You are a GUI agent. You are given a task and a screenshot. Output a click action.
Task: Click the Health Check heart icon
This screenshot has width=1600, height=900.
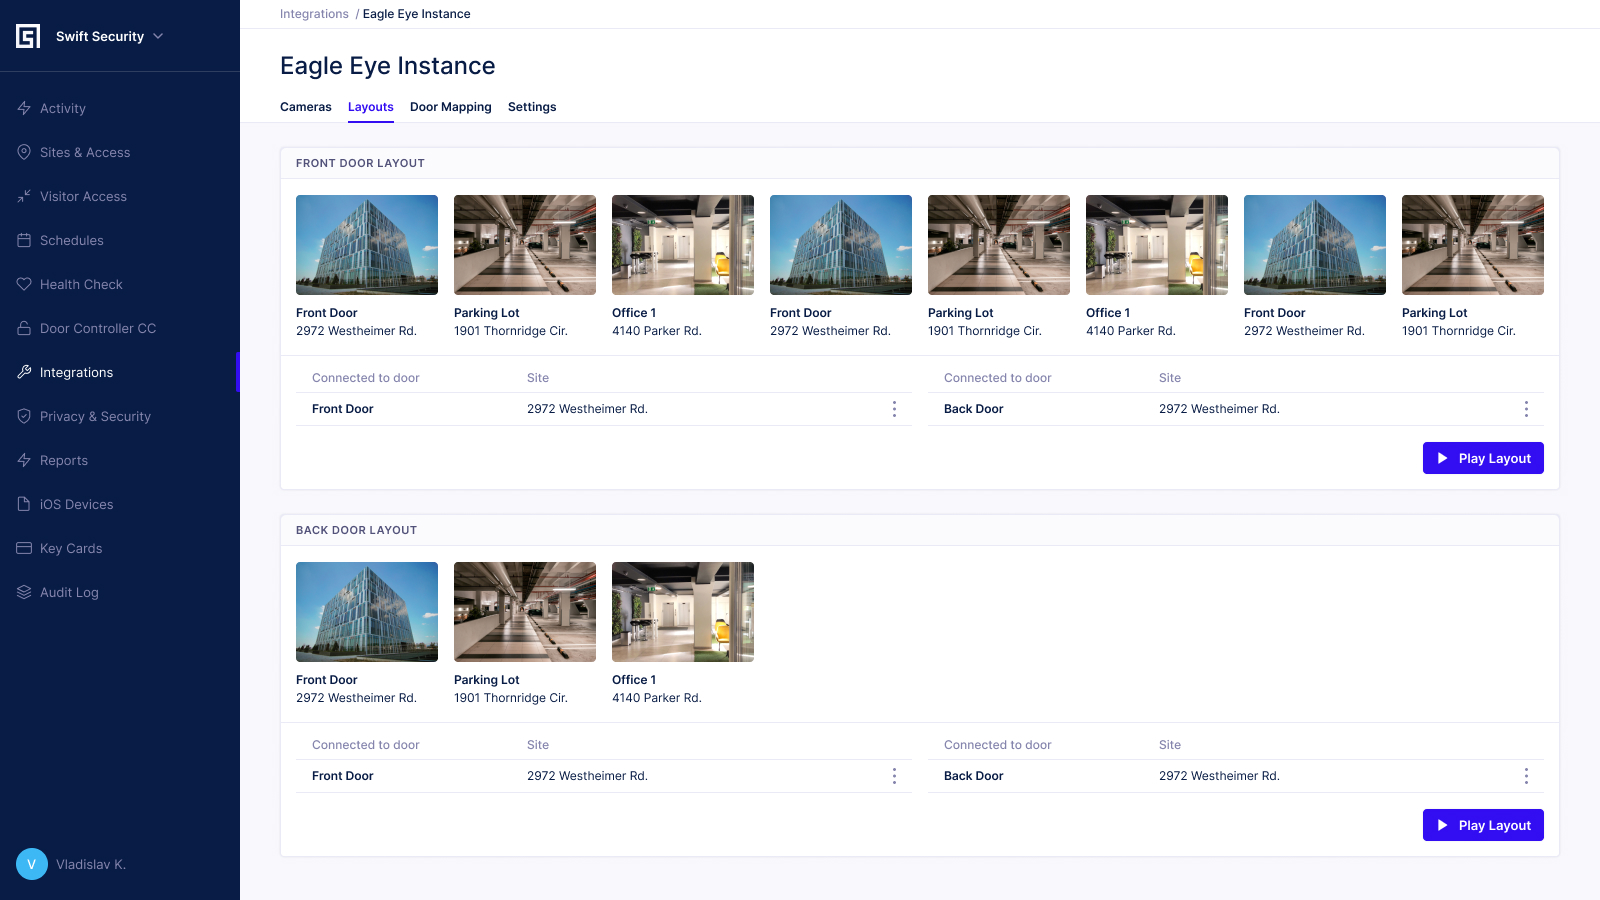tap(24, 284)
